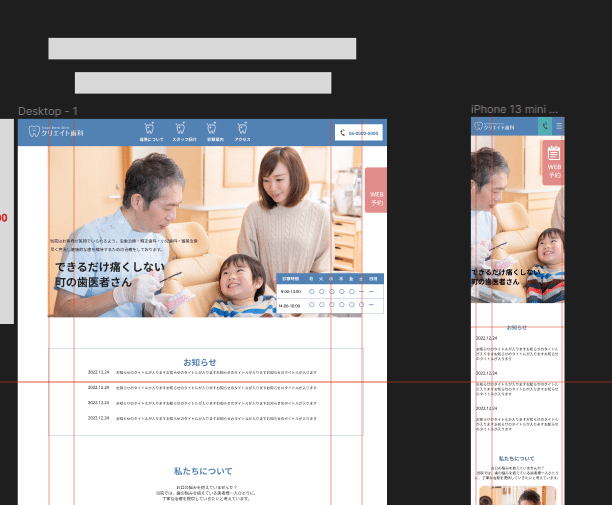Select the お知らせ heading in Desktop frame
Image resolution: width=612 pixels, height=505 pixels.
coord(200,362)
